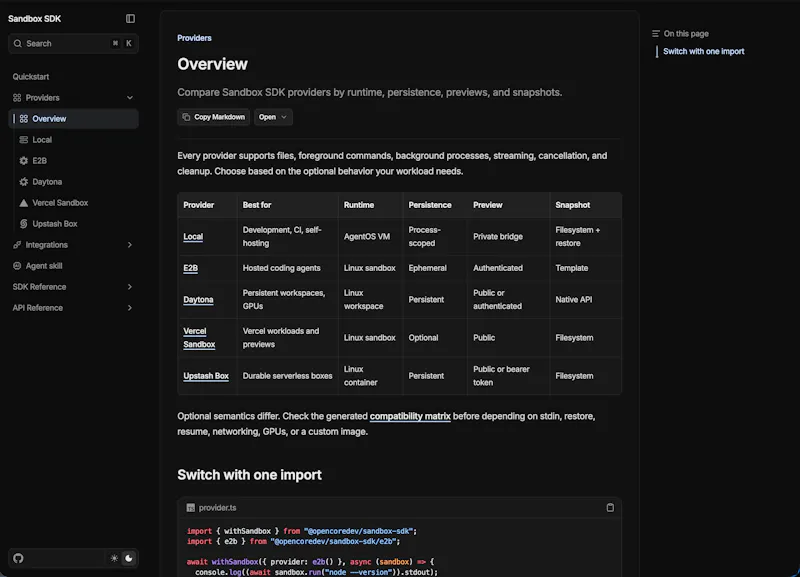Image resolution: width=800 pixels, height=577 pixels.
Task: Click the Durable serverless boxes cell
Action: [287, 376]
